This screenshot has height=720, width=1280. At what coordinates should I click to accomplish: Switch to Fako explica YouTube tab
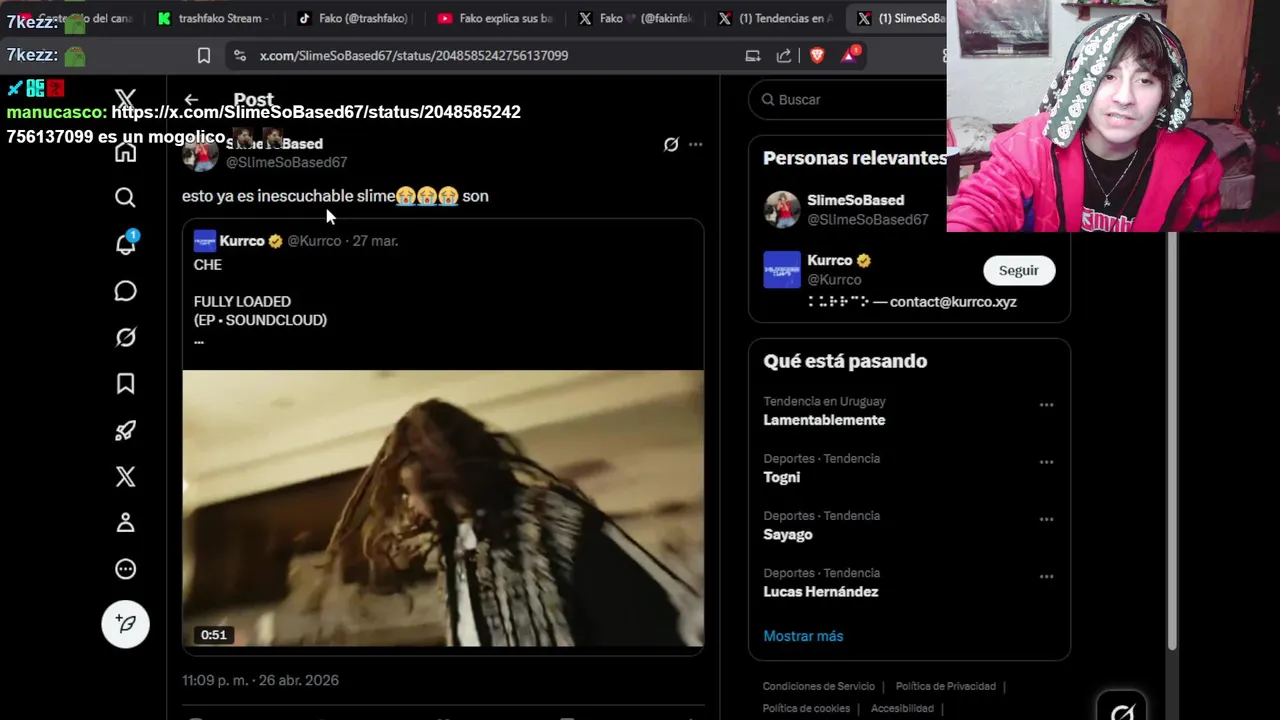(494, 18)
